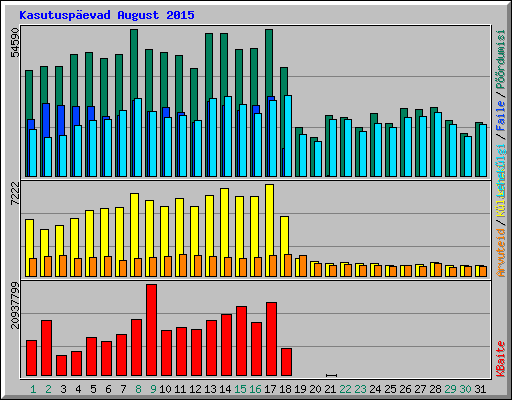The height and width of the screenshot is (400, 512).
Task: Click day label 16 on the x-axis
Action: click(x=255, y=389)
